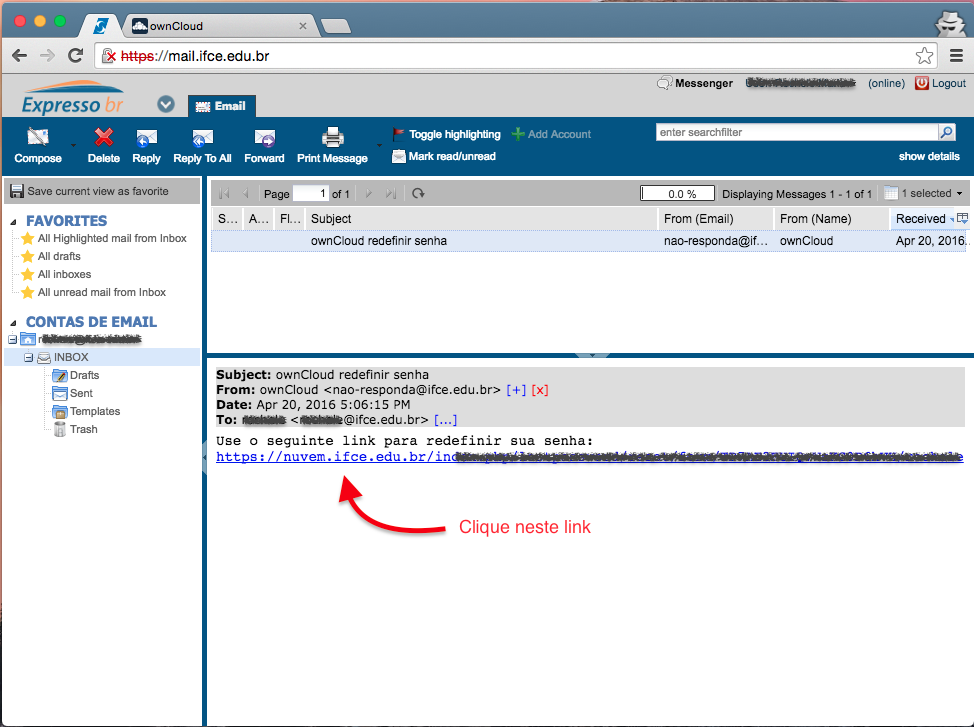The width and height of the screenshot is (974, 727).
Task: Open the Expresso application dropdown arrow
Action: point(166,104)
